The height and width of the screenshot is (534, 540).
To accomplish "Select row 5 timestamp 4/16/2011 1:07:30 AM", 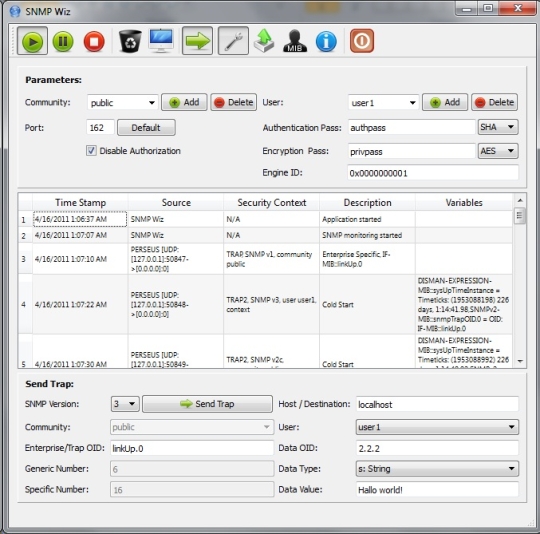I will [80, 351].
